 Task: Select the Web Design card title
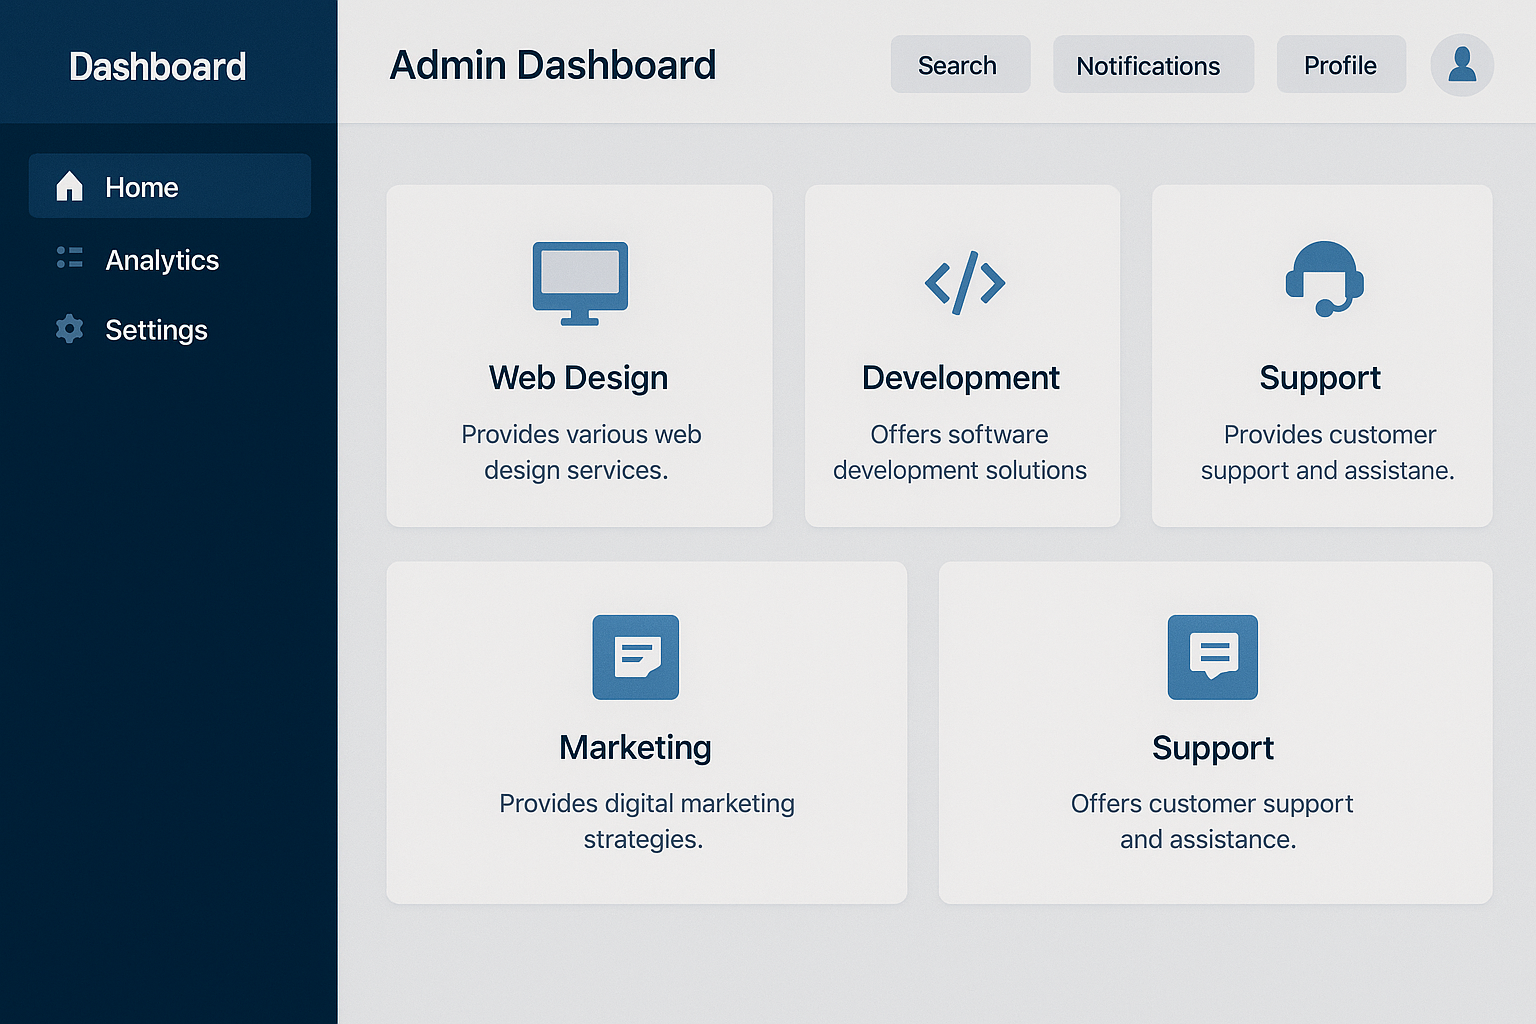tap(578, 378)
